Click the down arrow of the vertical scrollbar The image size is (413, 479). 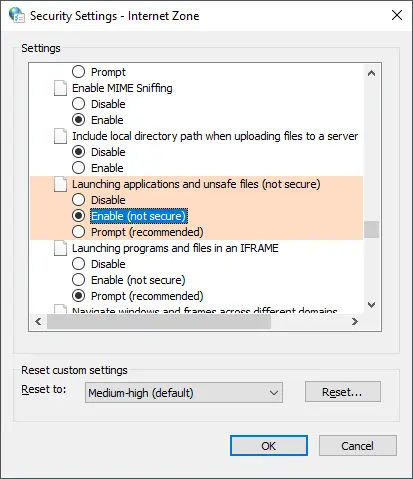pyautogui.click(x=371, y=305)
